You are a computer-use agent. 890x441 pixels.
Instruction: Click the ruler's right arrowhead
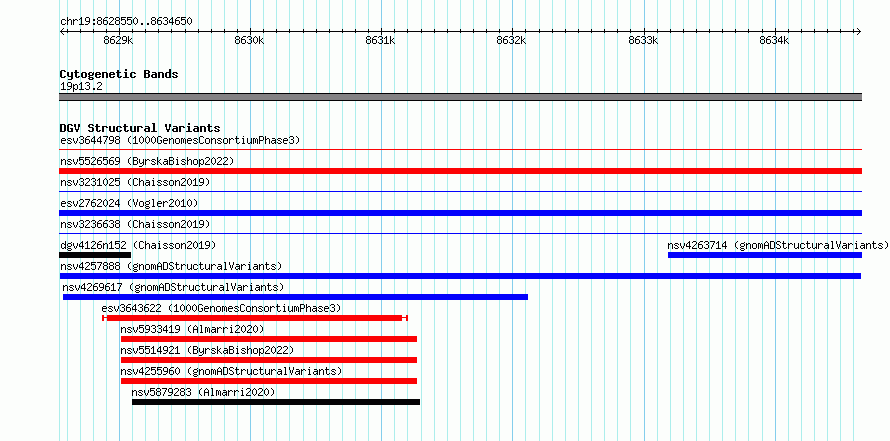(859, 31)
